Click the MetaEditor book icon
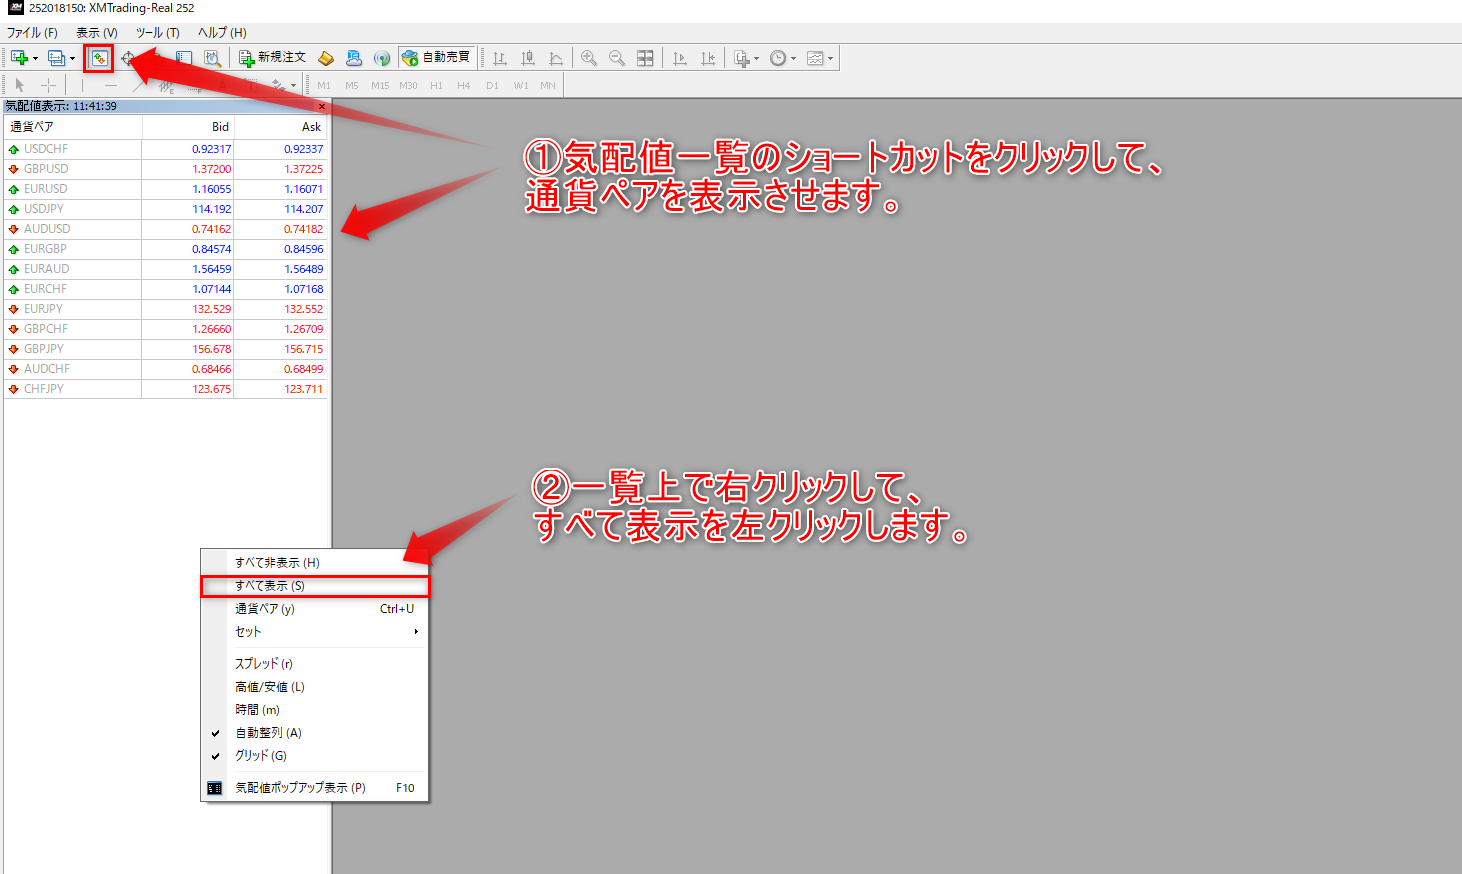The width and height of the screenshot is (1462, 874). click(326, 58)
